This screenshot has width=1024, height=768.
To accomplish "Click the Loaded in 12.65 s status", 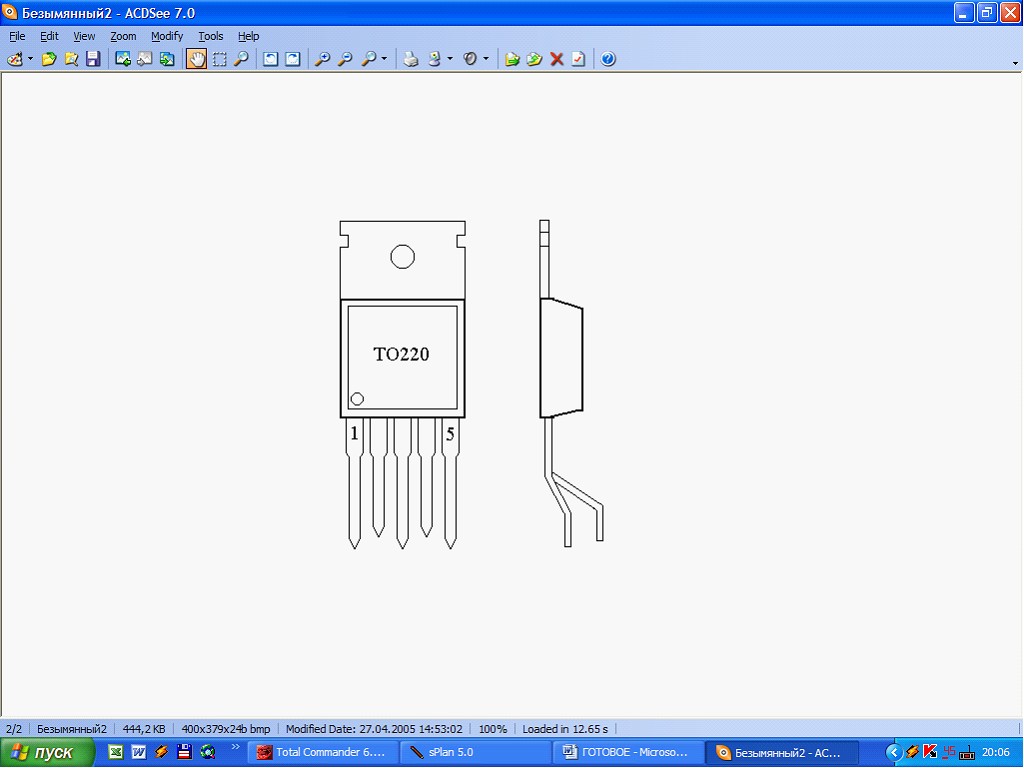I will point(565,729).
